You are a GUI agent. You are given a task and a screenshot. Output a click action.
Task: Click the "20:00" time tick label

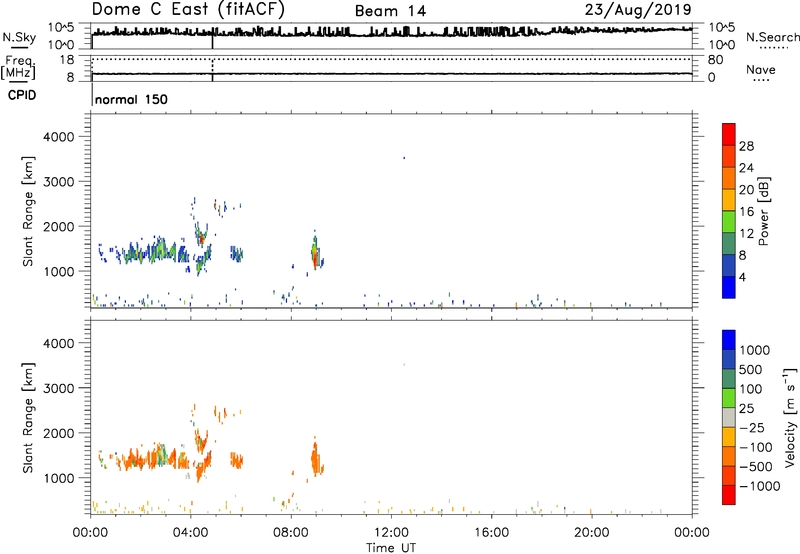point(591,533)
